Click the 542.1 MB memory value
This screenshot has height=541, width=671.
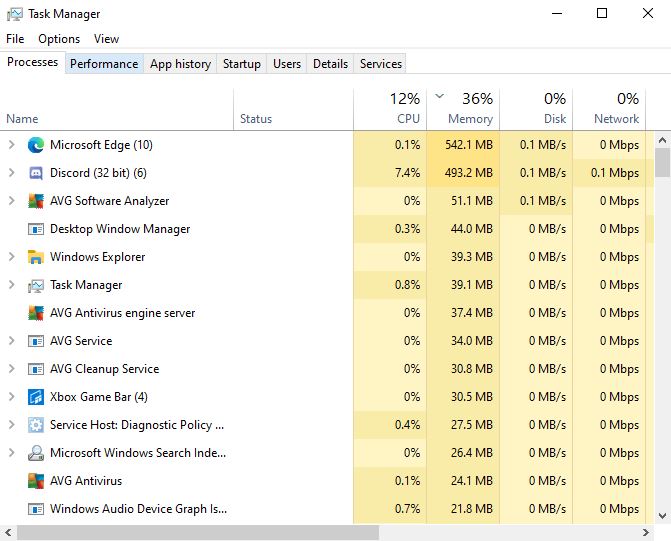[x=469, y=145]
